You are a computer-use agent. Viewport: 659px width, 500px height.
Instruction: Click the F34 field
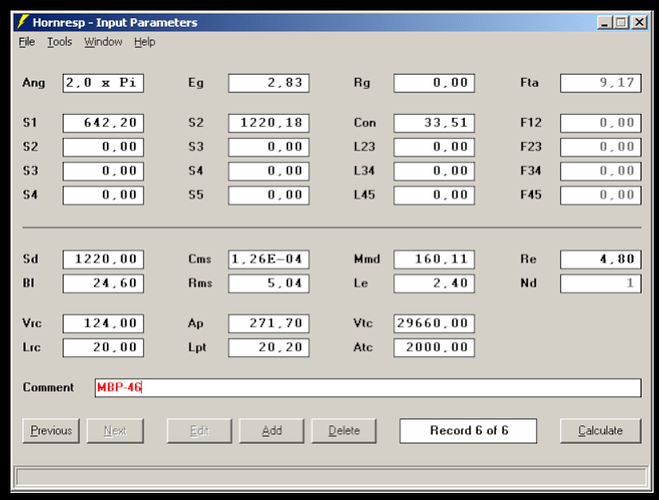(601, 171)
